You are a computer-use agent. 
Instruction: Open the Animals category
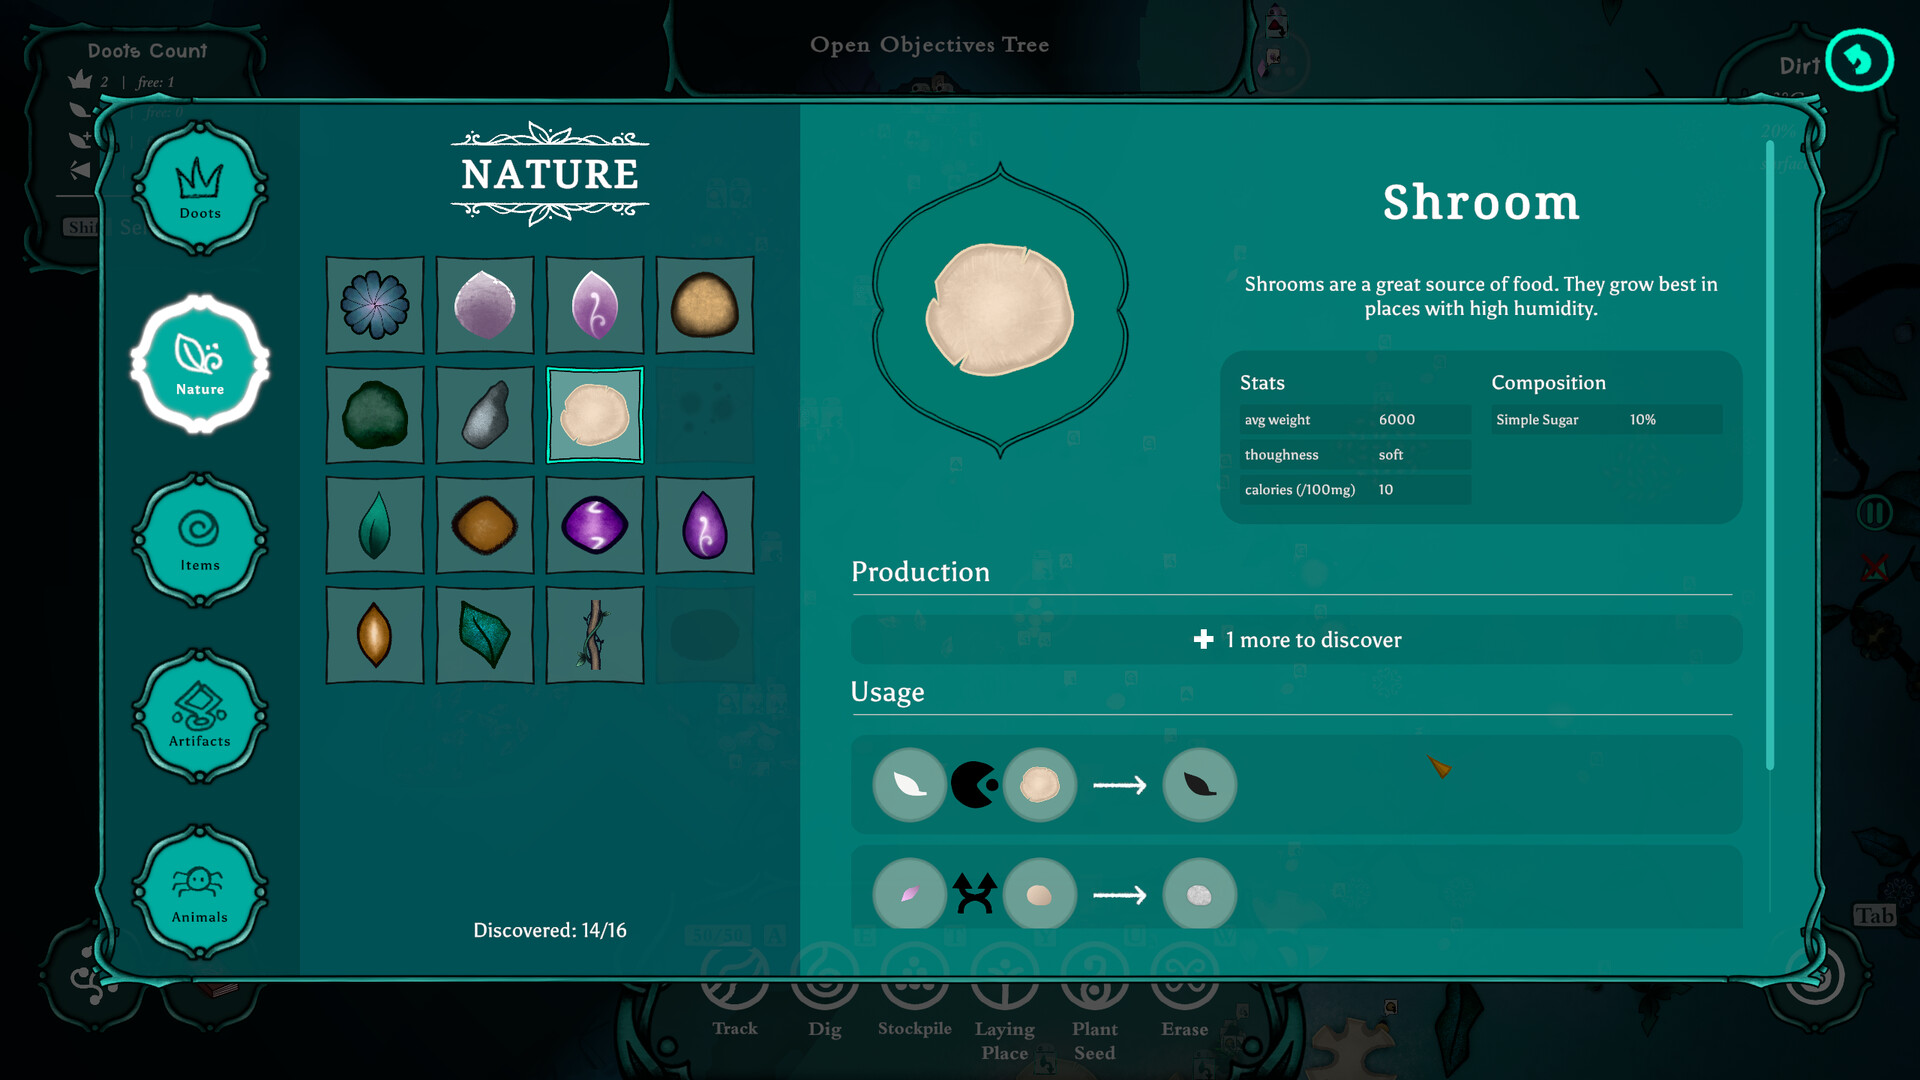tap(200, 892)
